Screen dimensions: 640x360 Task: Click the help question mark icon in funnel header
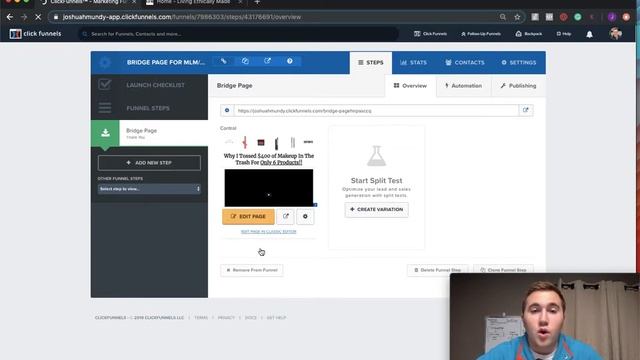(289, 61)
